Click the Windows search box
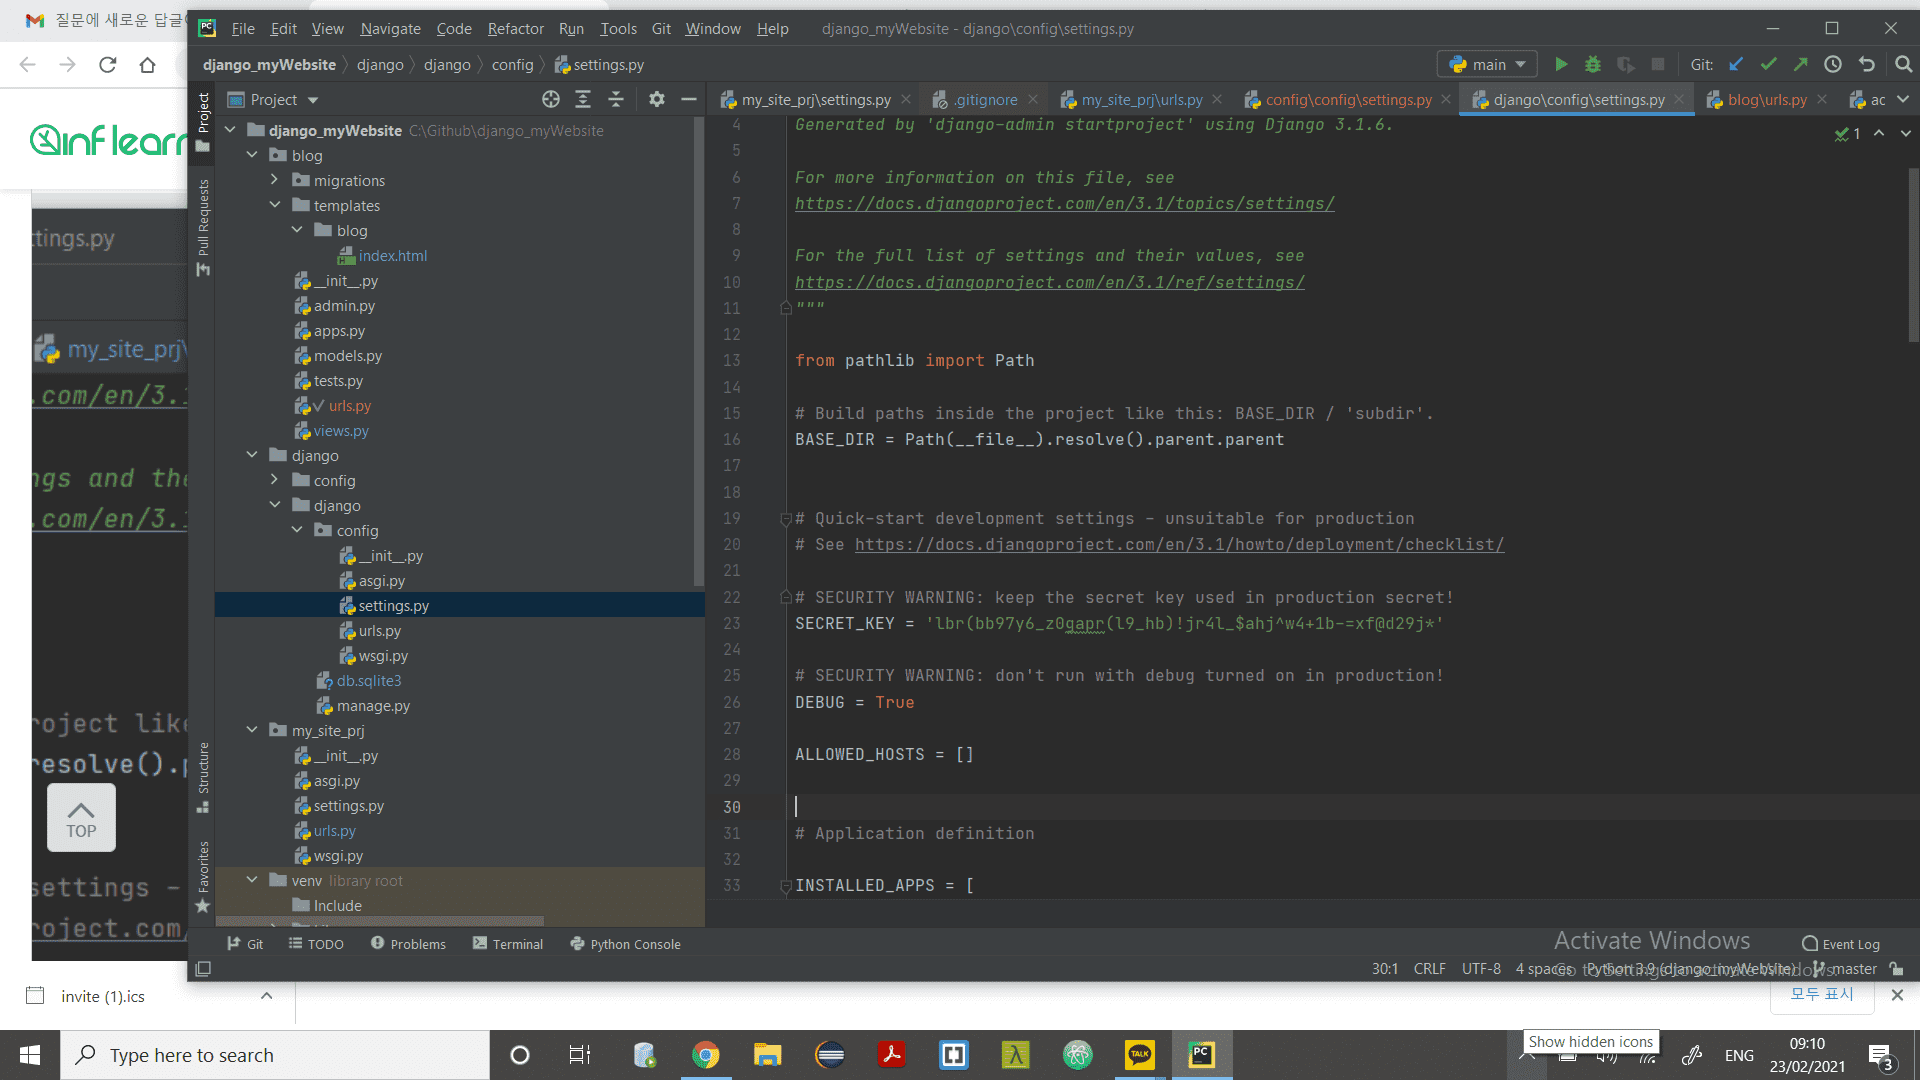Viewport: 1920px width, 1080px height. point(275,1055)
